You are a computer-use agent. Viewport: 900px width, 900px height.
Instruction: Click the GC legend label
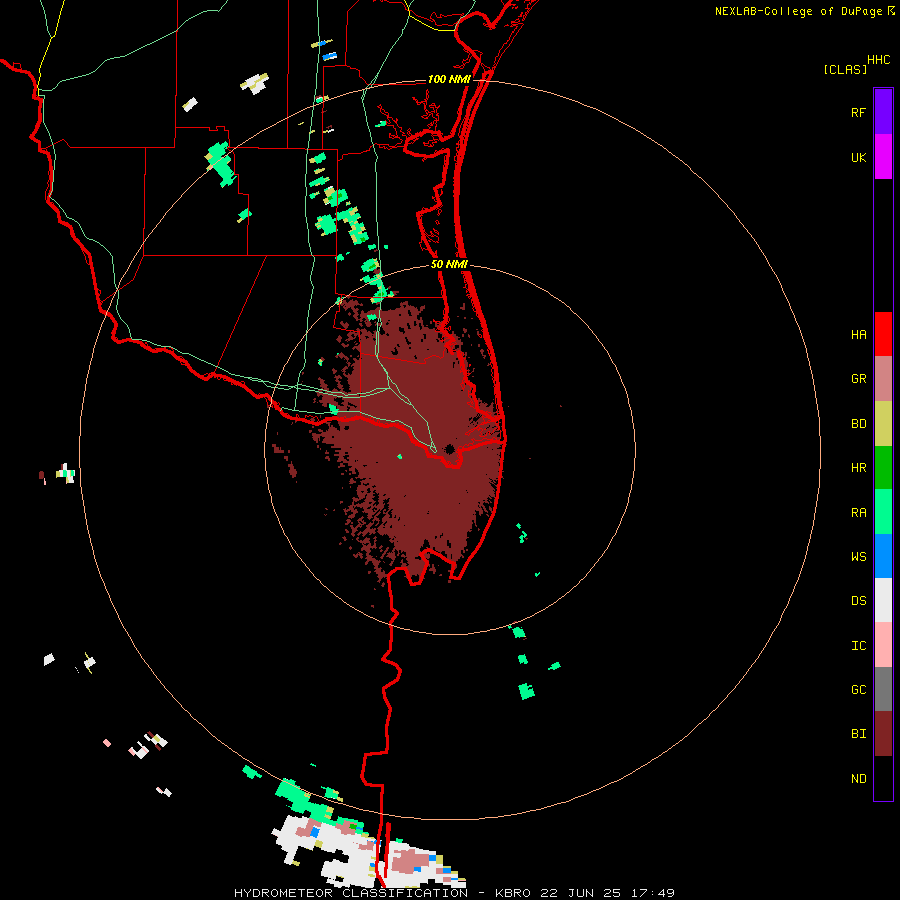pyautogui.click(x=858, y=690)
